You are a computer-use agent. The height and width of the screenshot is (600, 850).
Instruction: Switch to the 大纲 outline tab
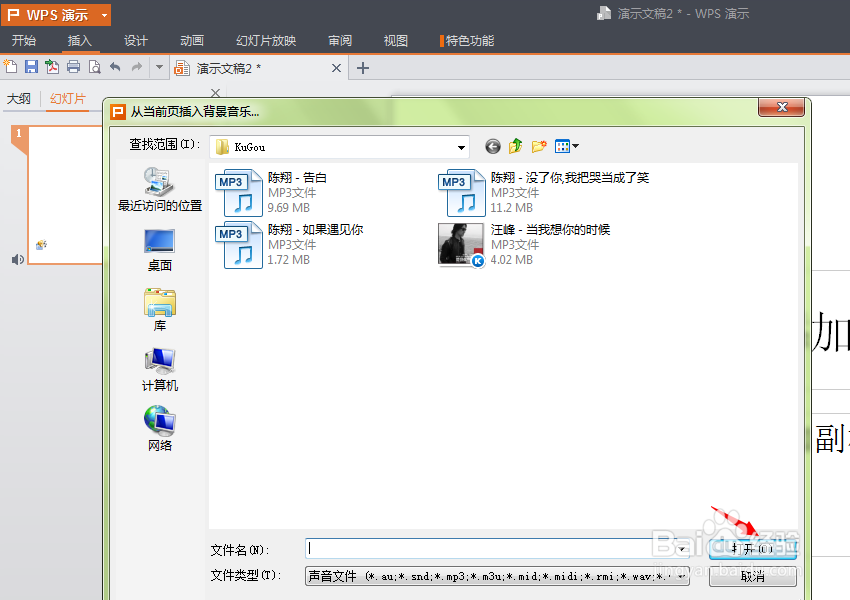point(20,99)
